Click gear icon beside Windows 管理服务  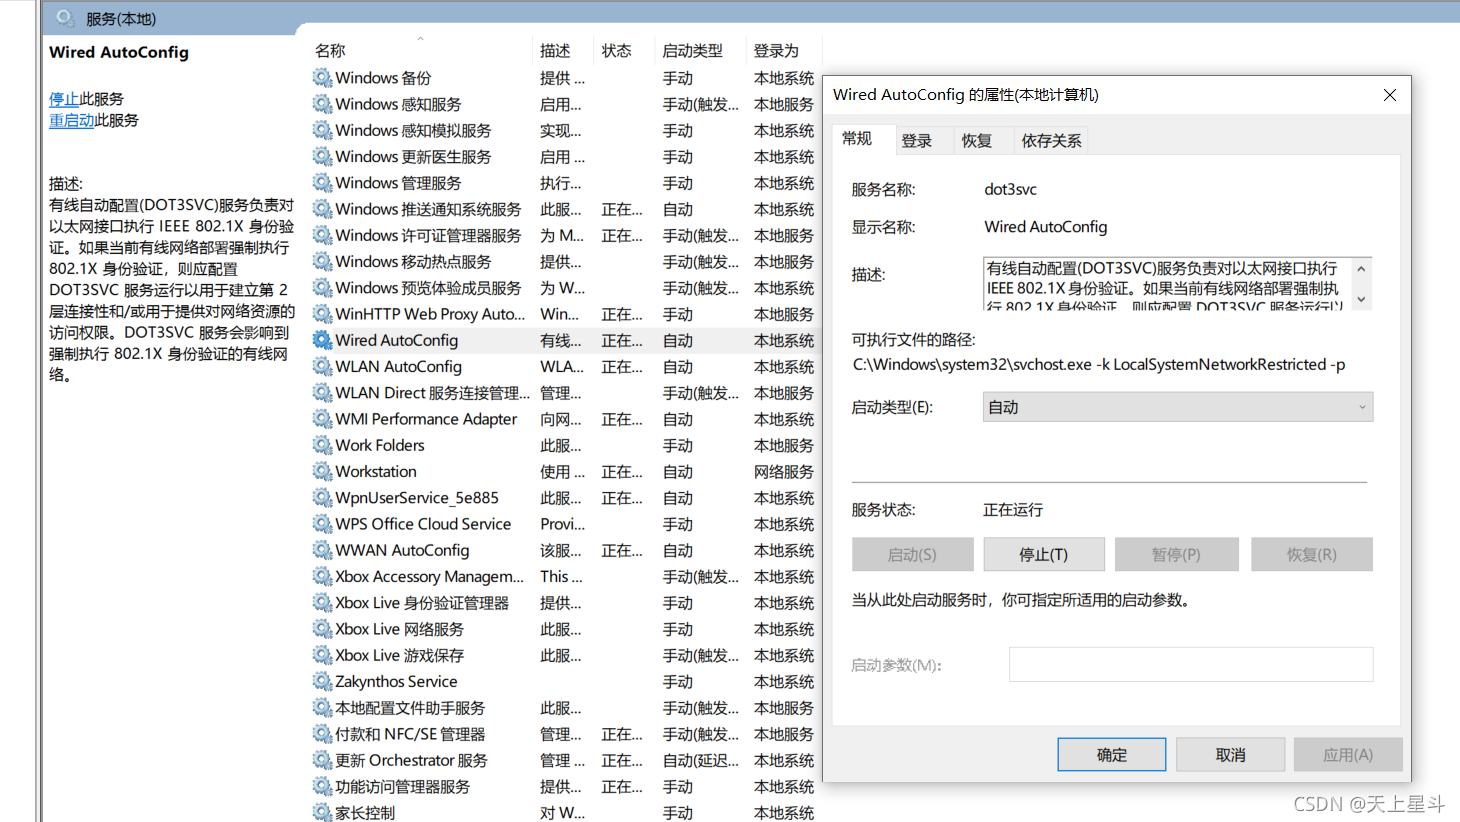point(322,183)
